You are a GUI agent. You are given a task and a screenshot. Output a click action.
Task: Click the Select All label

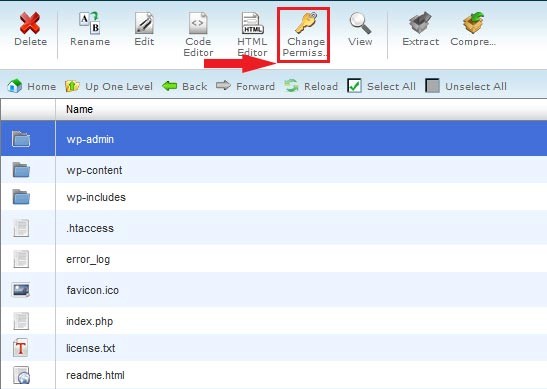(x=391, y=87)
